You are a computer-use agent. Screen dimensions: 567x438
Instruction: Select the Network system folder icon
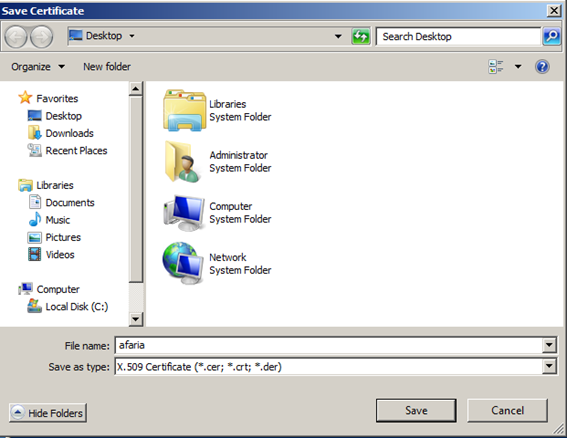click(183, 263)
